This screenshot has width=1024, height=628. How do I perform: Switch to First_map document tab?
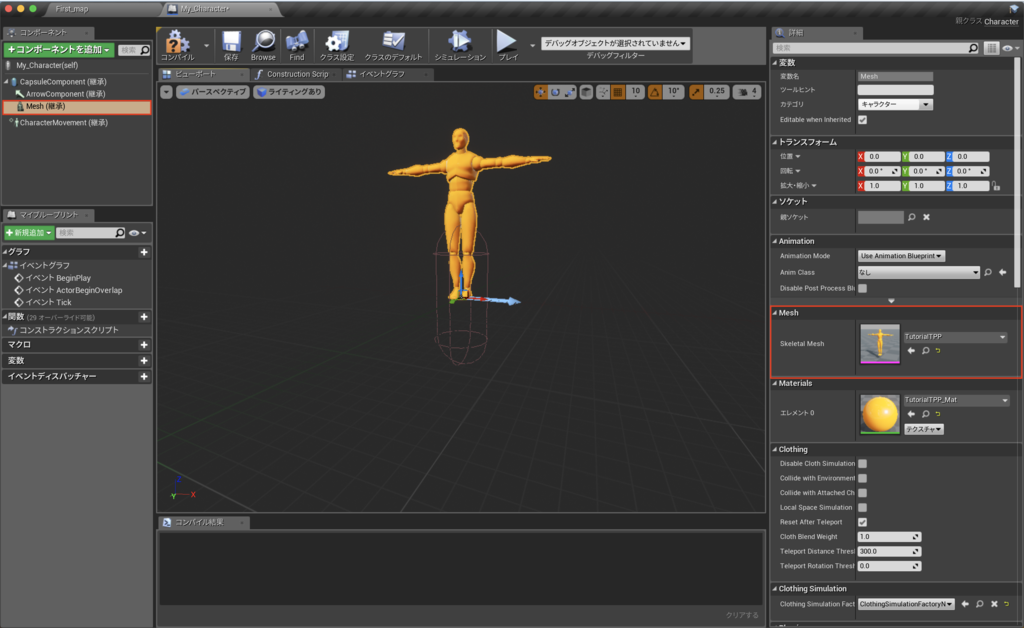tap(72, 8)
